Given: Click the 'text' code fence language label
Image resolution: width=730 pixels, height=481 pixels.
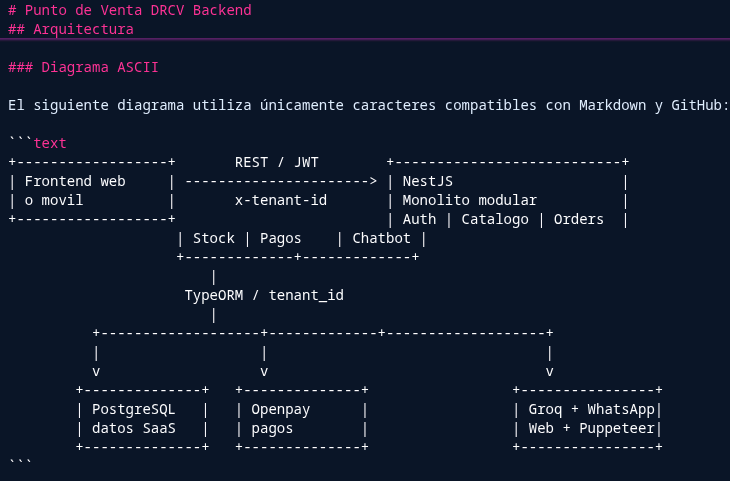Looking at the screenshot, I should click(x=50, y=143).
